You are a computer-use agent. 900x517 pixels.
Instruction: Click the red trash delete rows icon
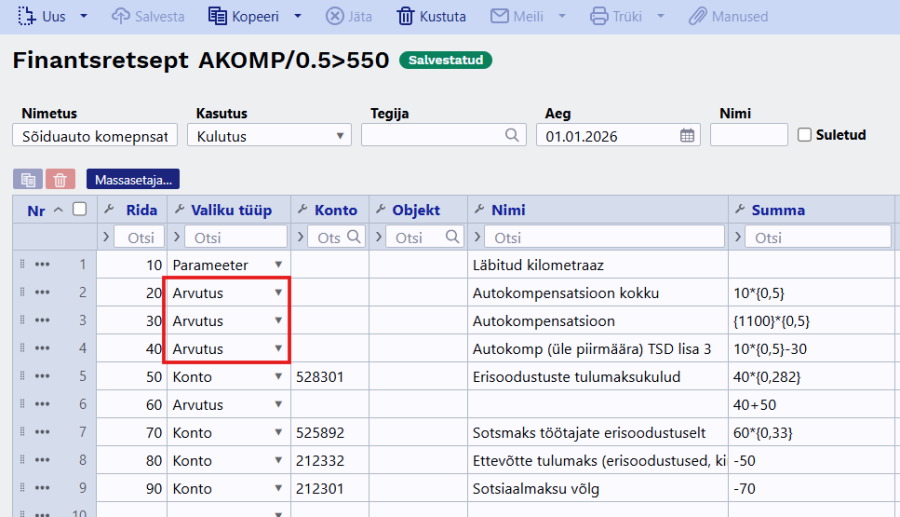61,180
